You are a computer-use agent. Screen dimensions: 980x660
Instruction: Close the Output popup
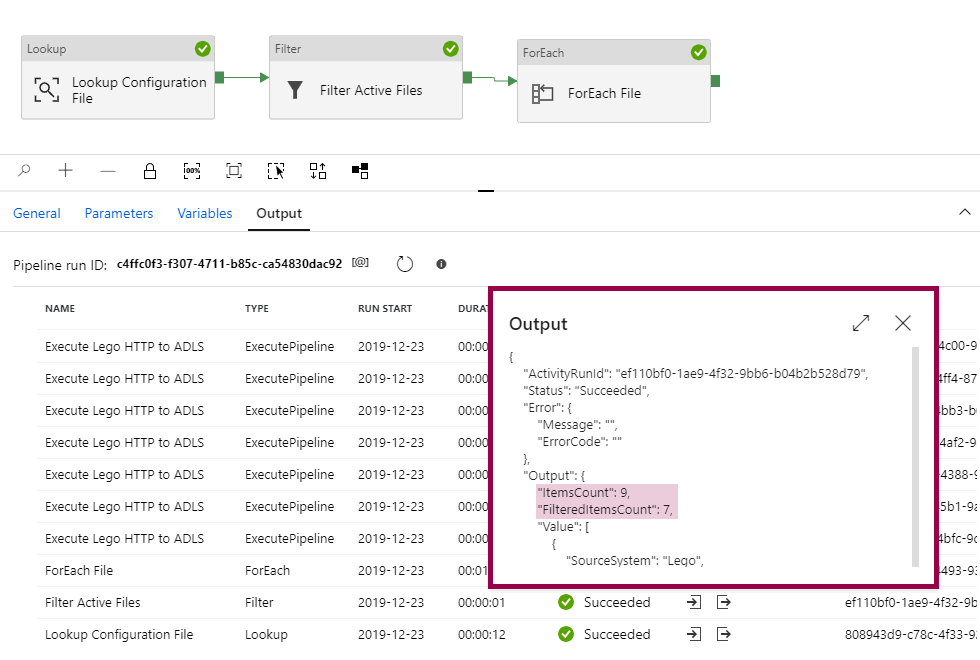point(903,323)
